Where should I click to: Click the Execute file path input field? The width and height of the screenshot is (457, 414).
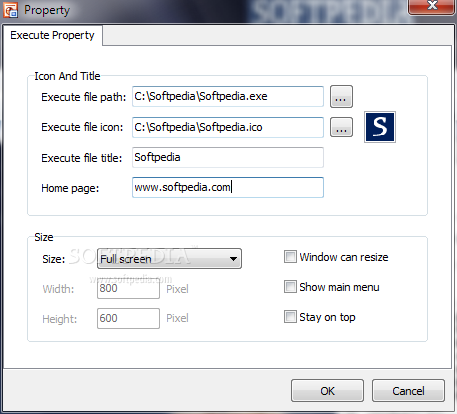[x=228, y=97]
